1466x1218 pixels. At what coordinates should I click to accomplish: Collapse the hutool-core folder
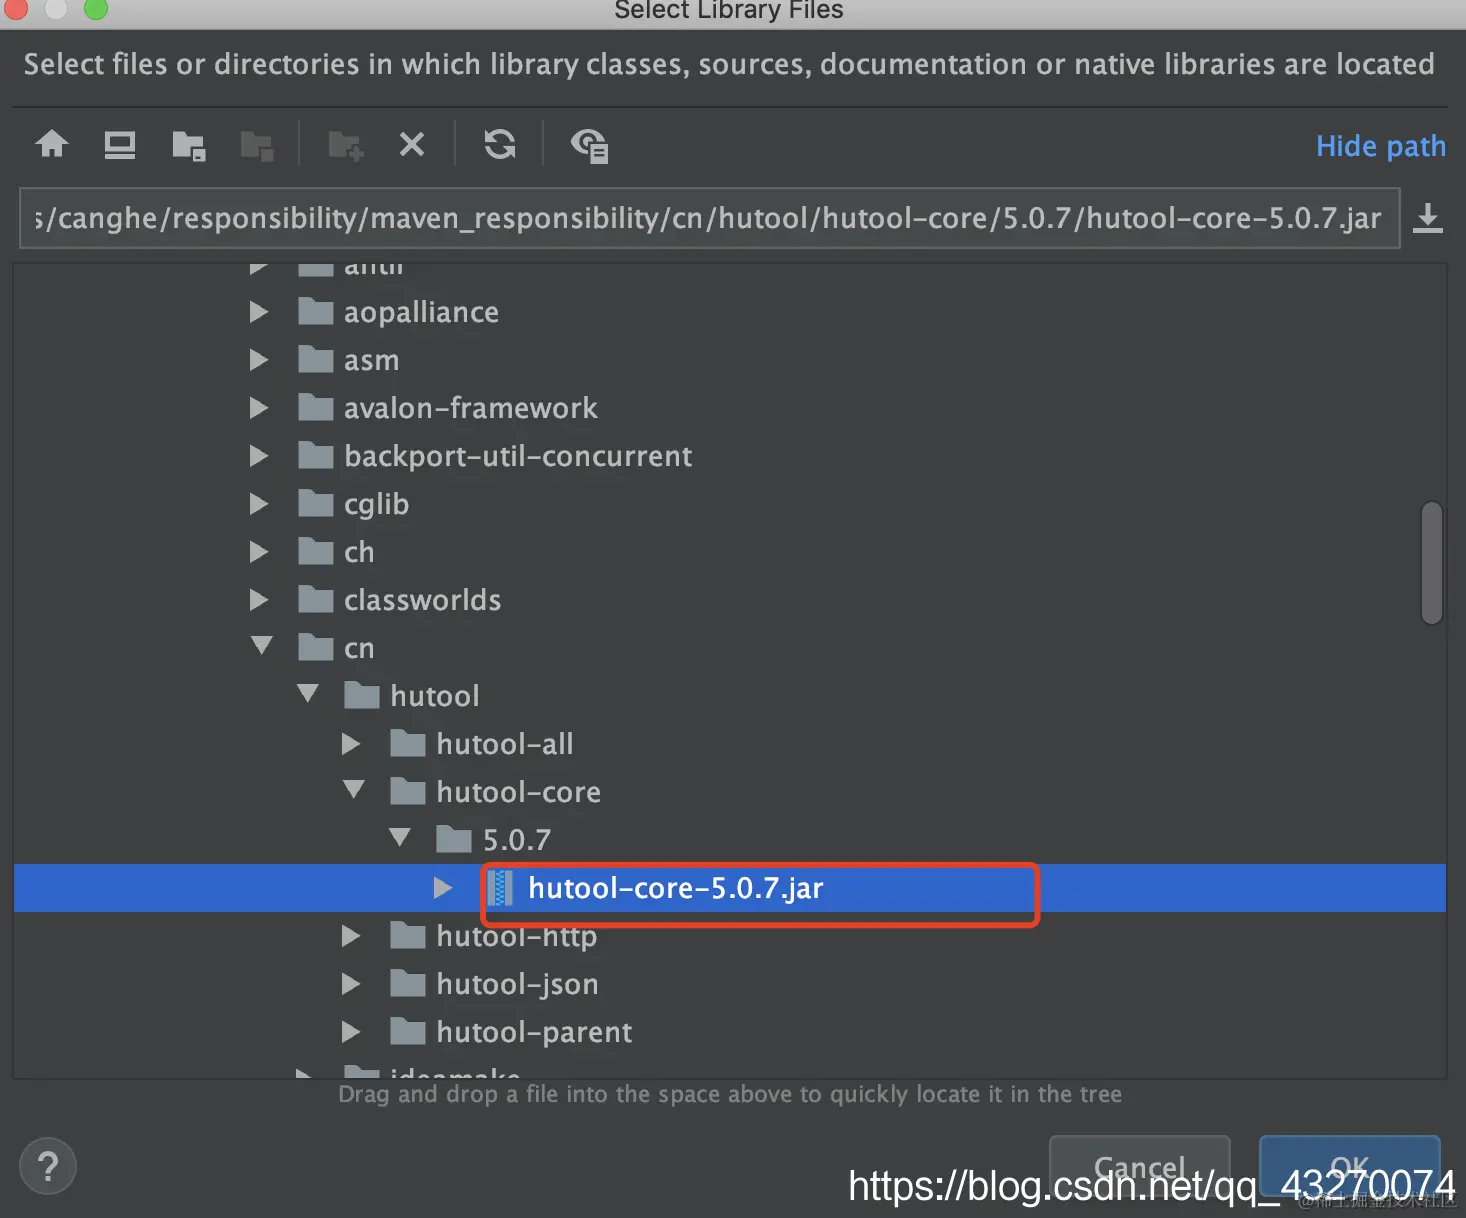coord(354,790)
